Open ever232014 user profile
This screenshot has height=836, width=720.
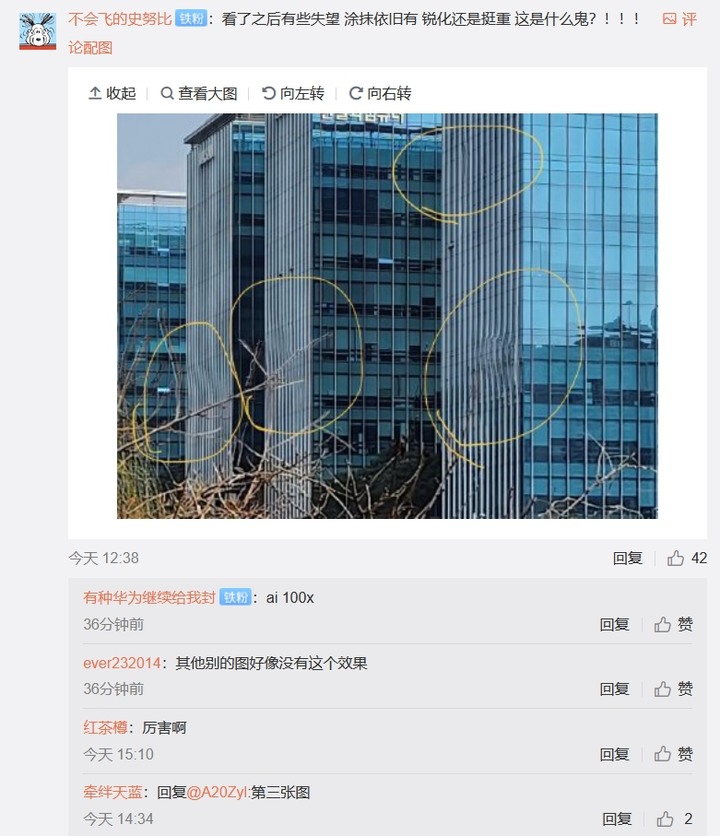[x=122, y=663]
